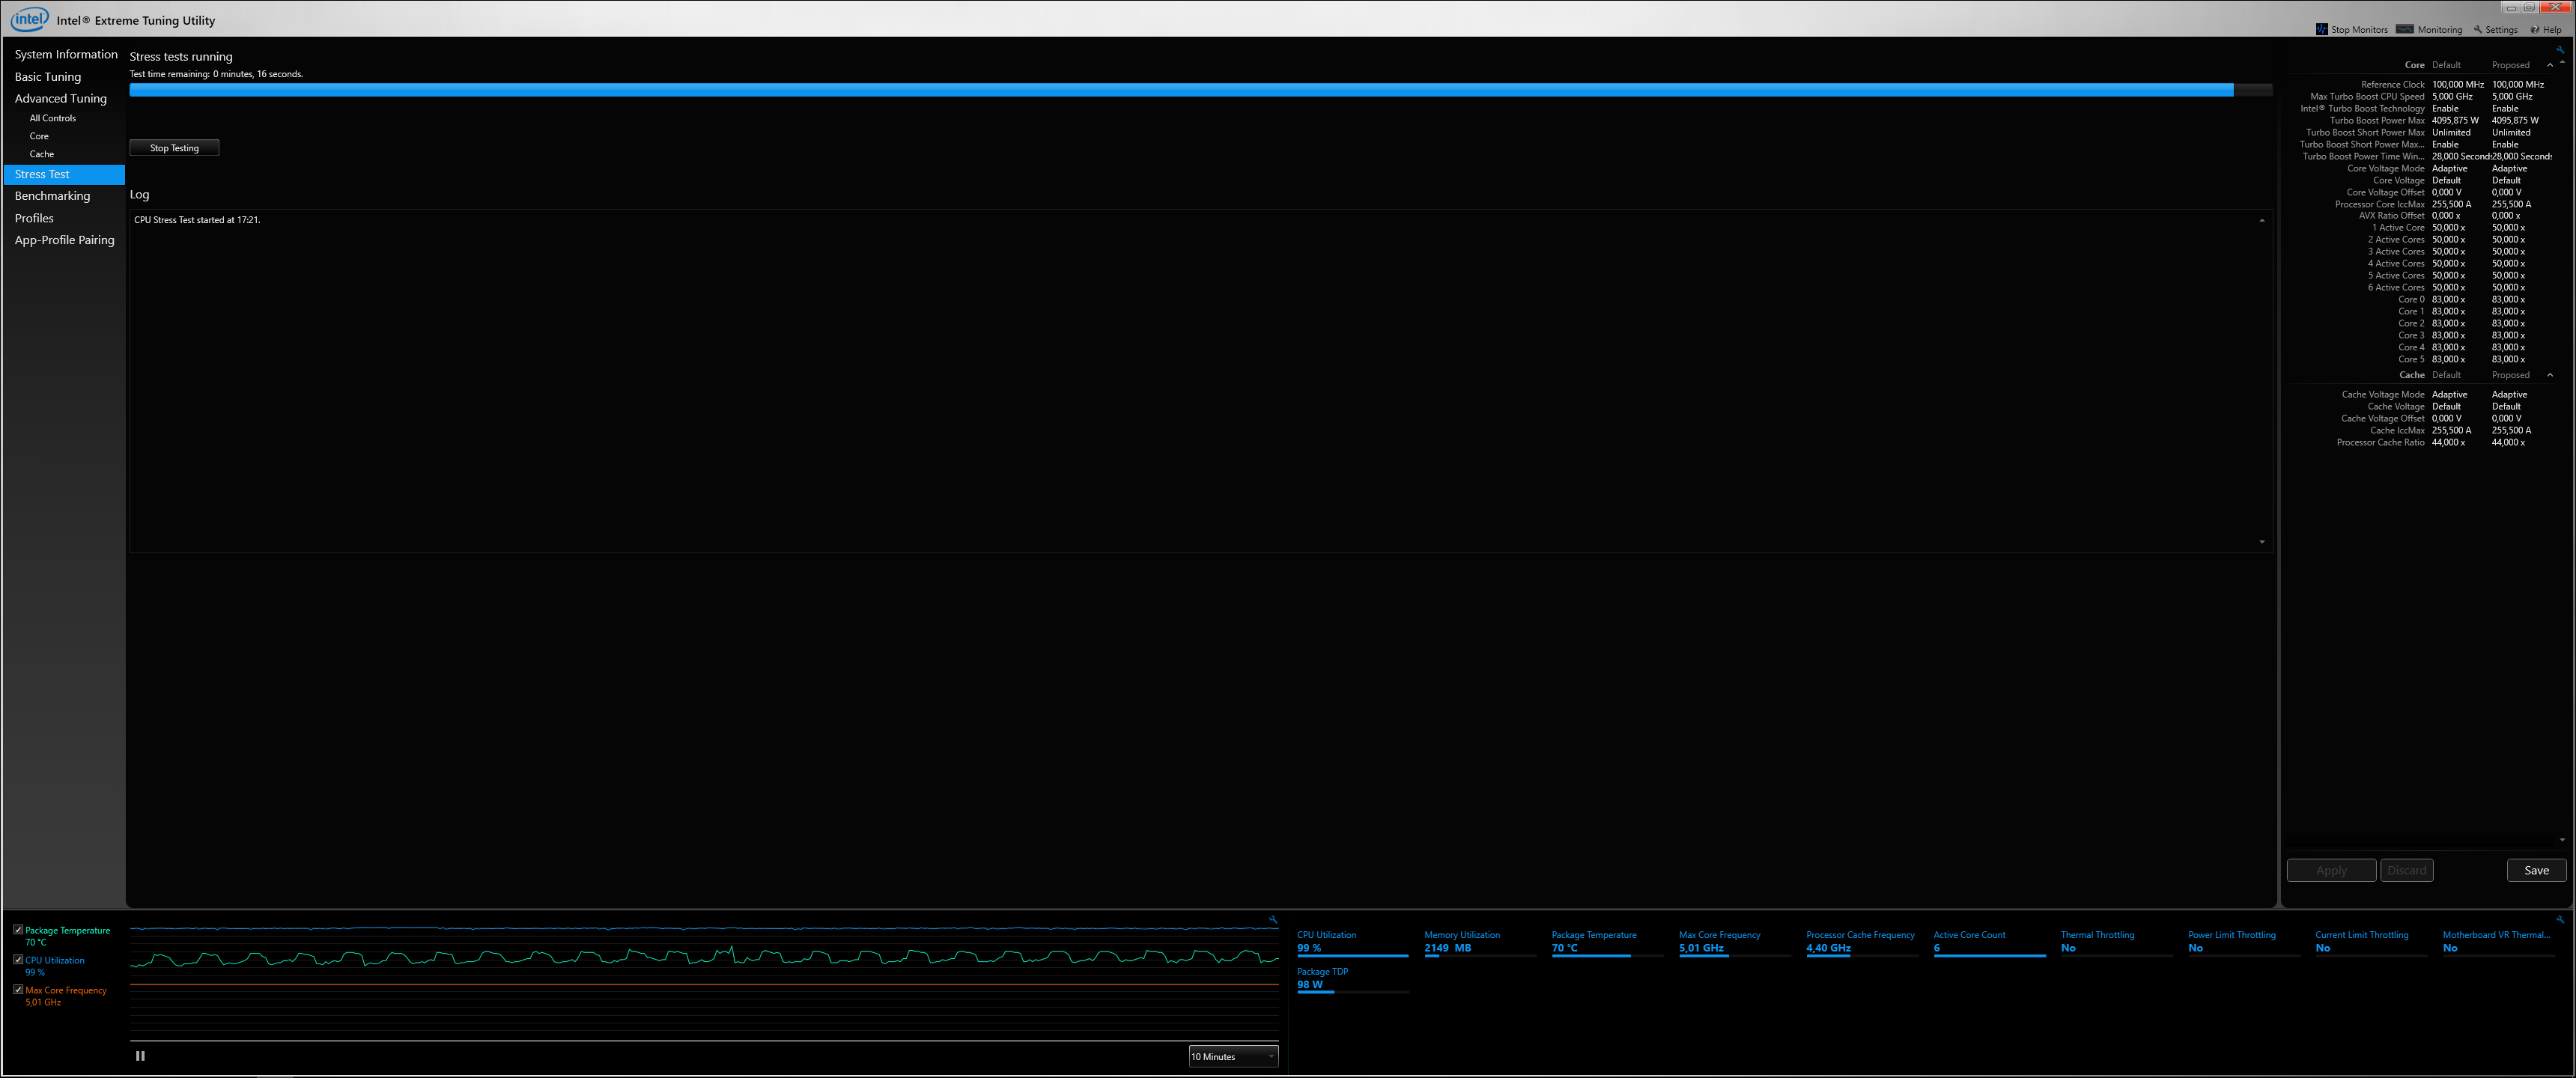Uncheck the Package Temperature graph checkbox
Screen dimensions: 2576x1078
coord(18,929)
